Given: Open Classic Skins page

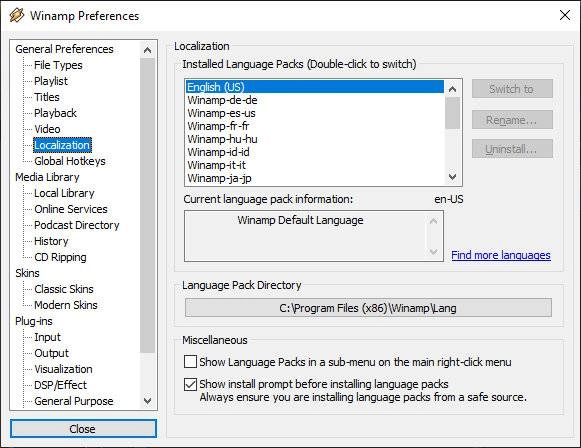Looking at the screenshot, I should coord(64,289).
